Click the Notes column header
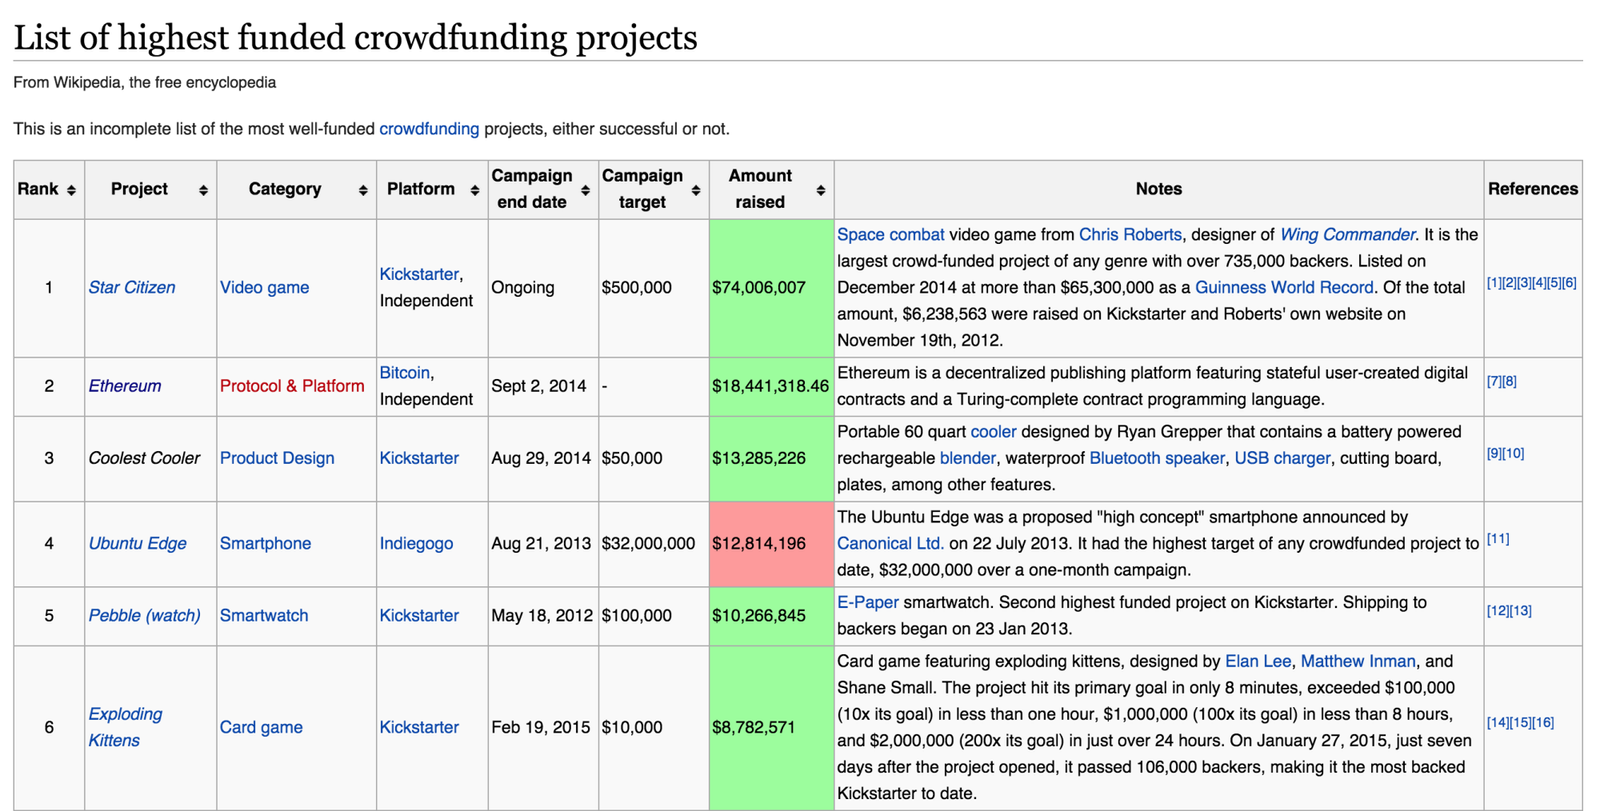The image size is (1600, 811). coord(1158,190)
